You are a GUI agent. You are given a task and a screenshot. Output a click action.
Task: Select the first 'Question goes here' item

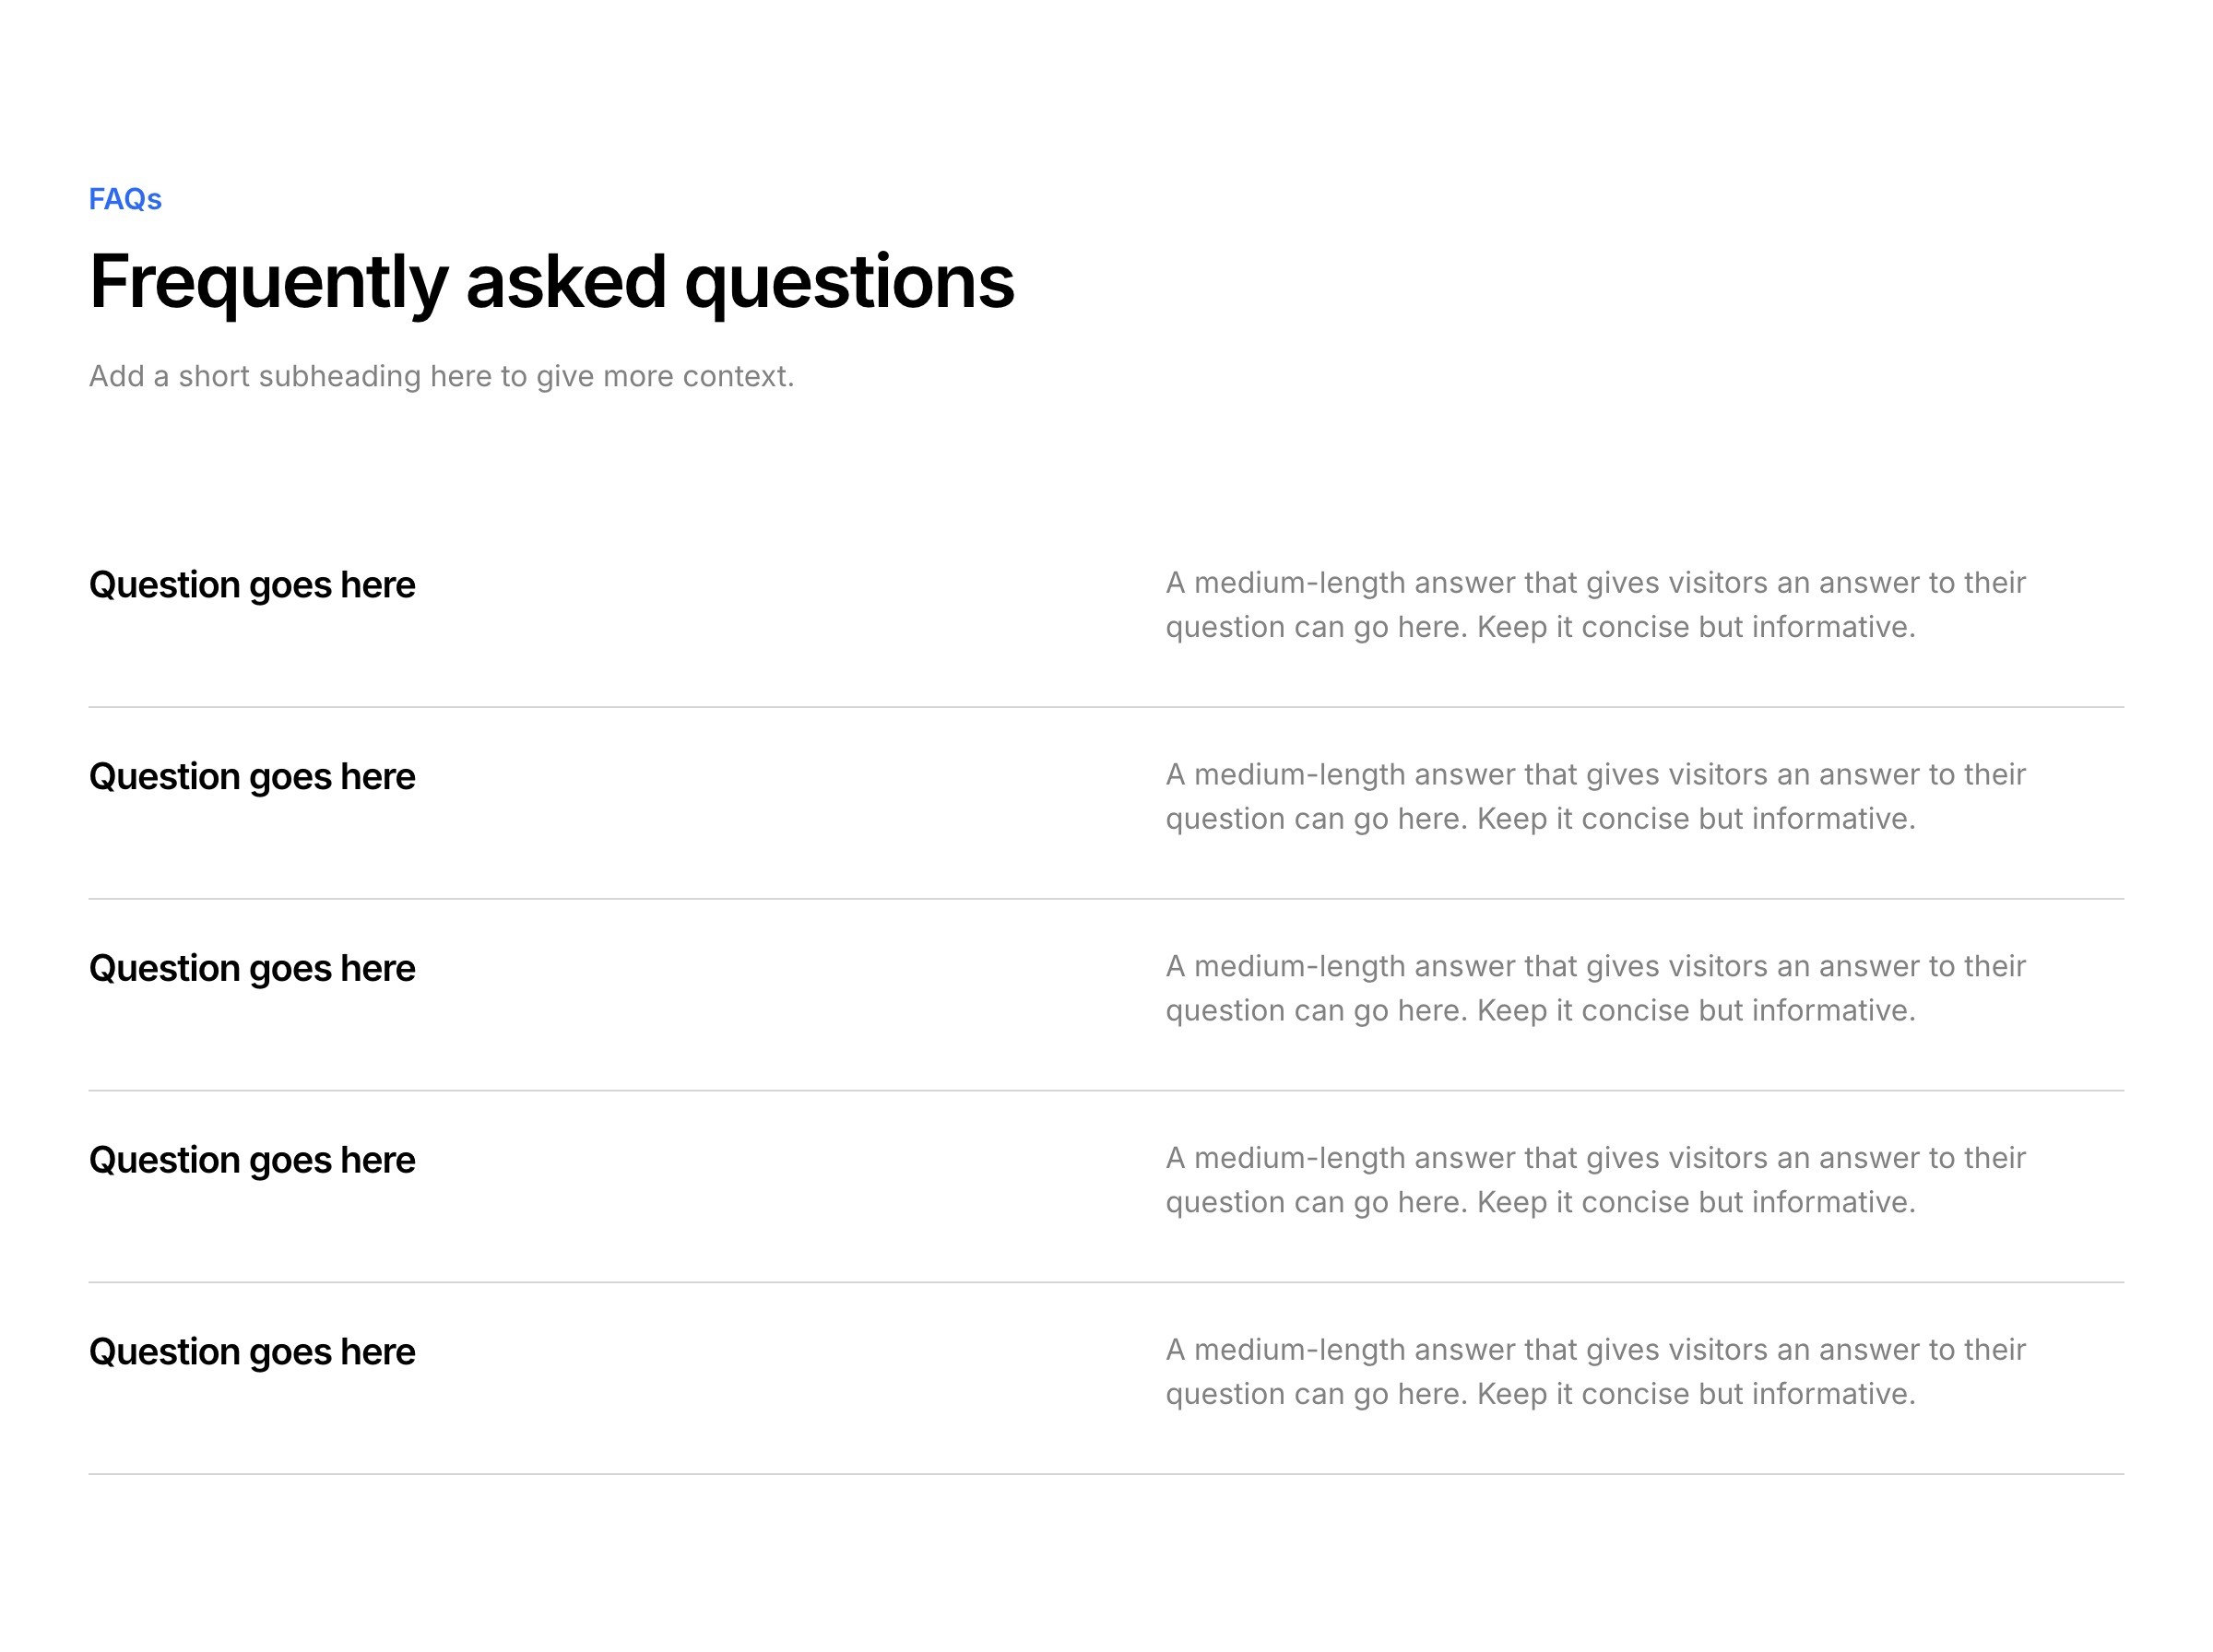tap(252, 585)
